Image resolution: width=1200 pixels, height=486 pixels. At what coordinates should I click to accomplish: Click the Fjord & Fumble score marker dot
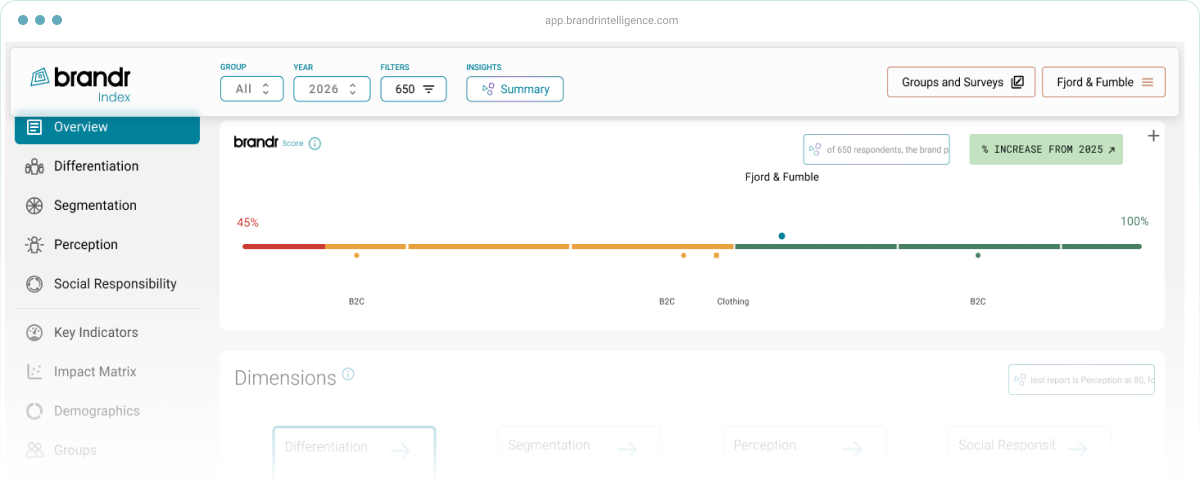[x=781, y=236]
